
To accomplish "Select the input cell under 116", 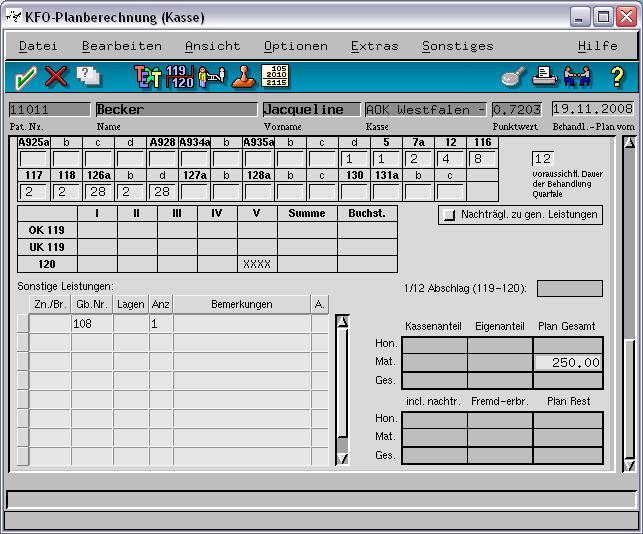I will coord(482,159).
